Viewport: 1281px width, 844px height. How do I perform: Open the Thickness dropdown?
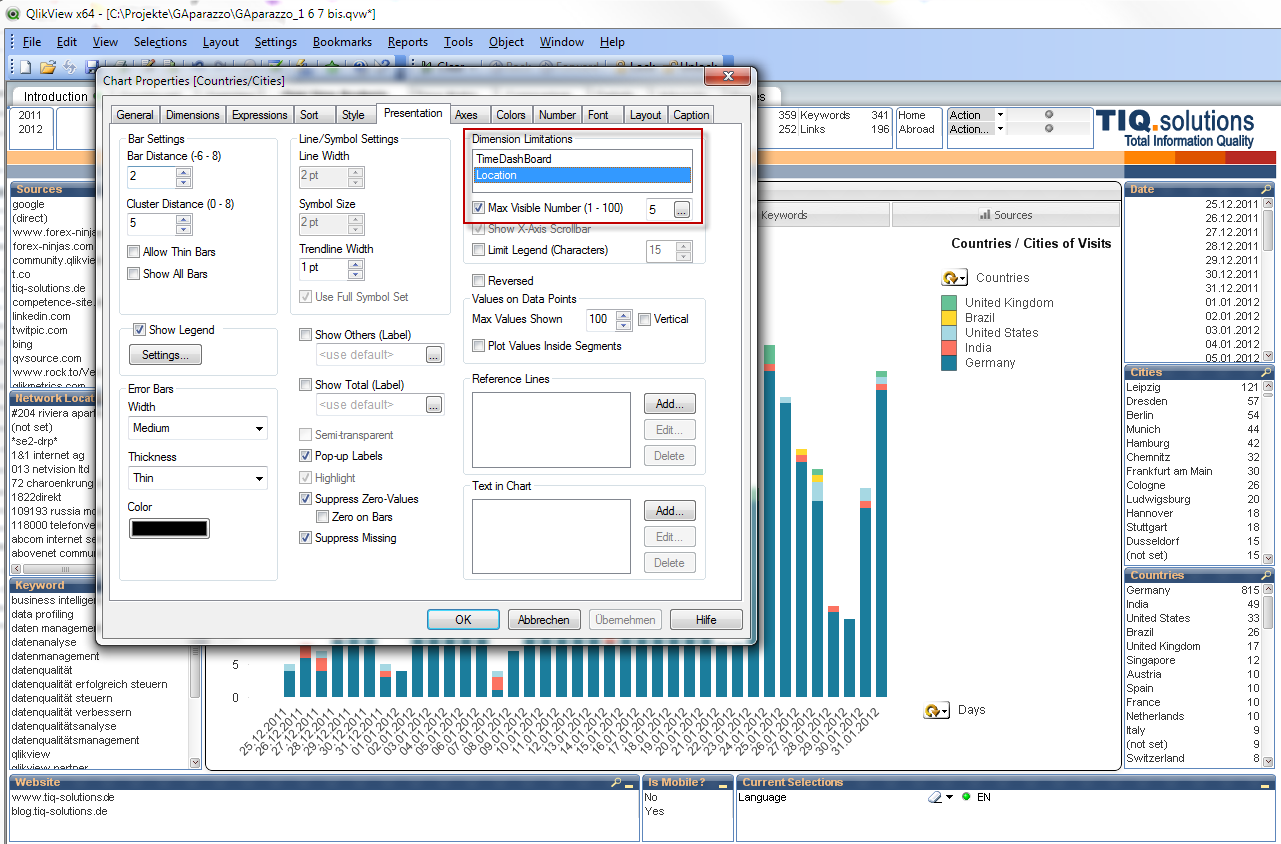(260, 478)
